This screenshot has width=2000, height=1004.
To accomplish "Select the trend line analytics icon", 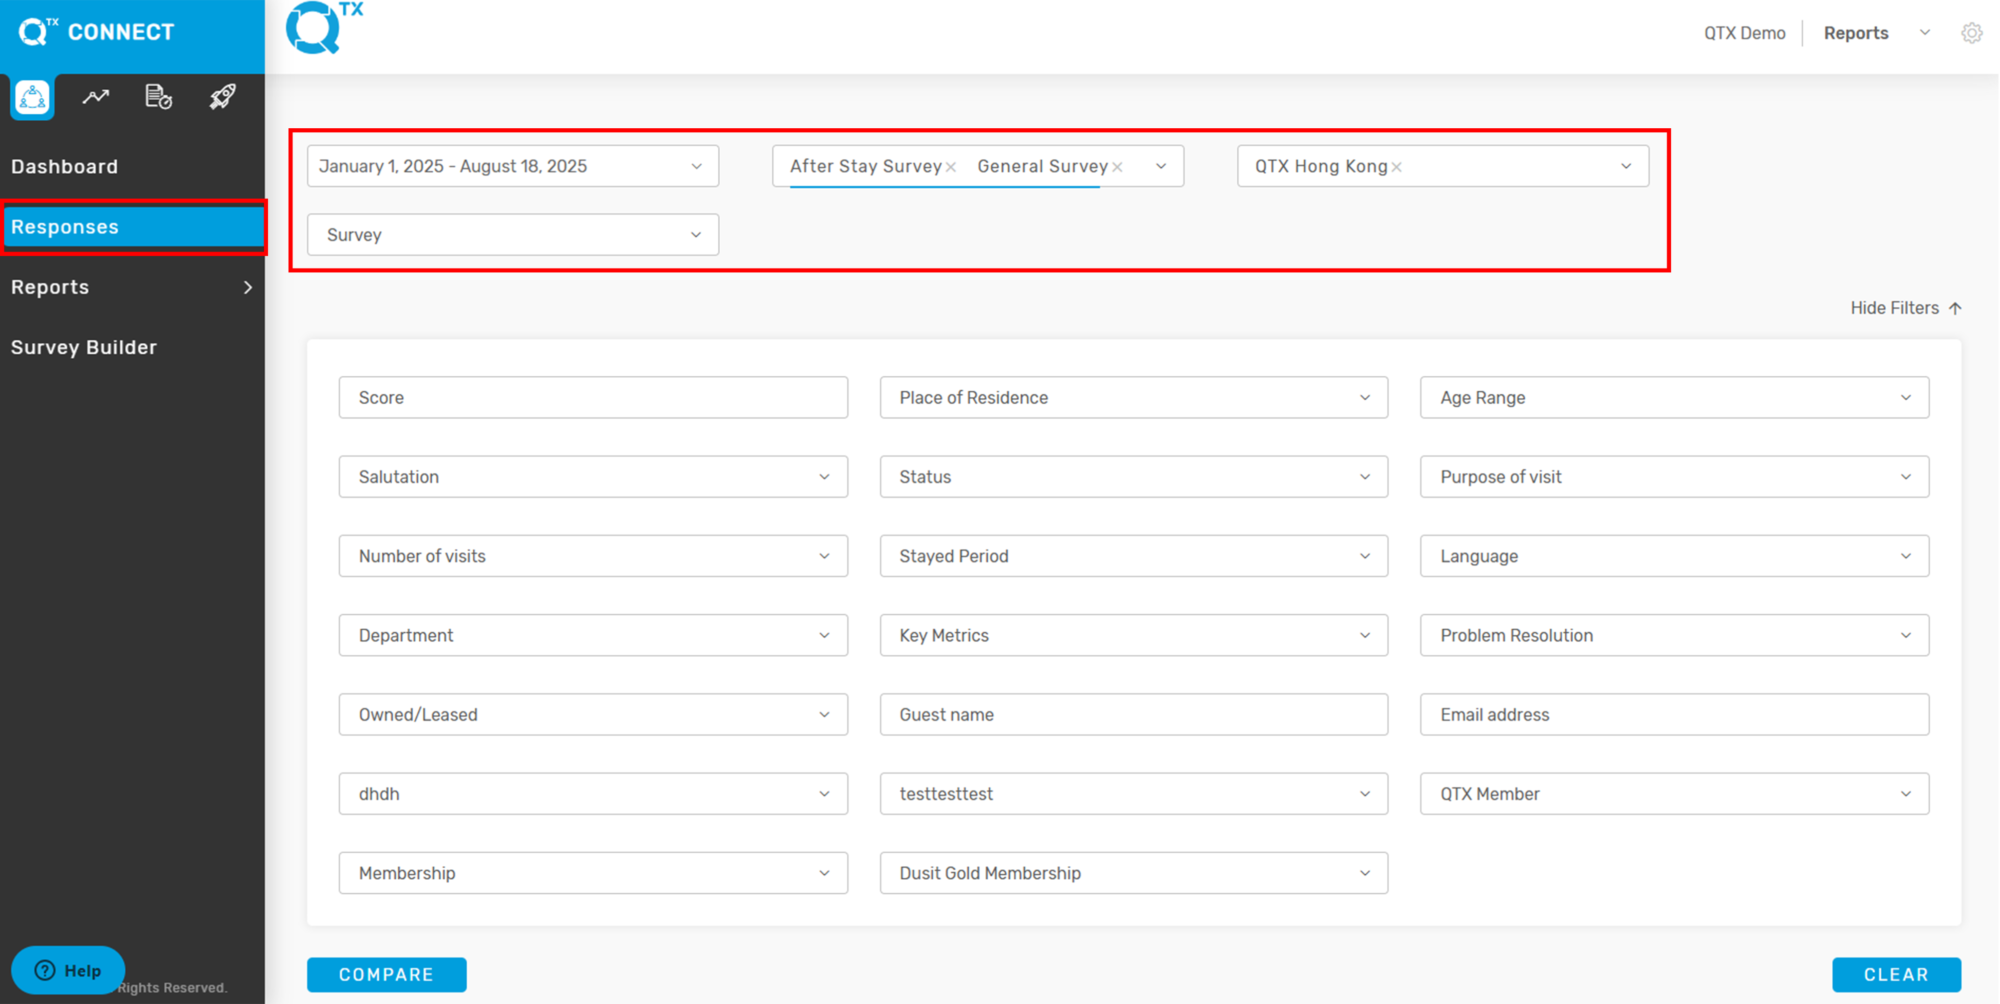I will coord(96,97).
